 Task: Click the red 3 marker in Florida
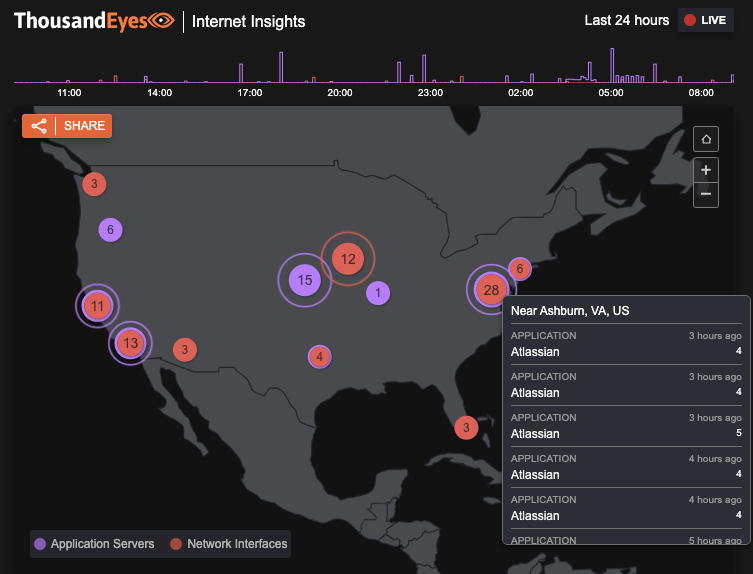[x=466, y=427]
